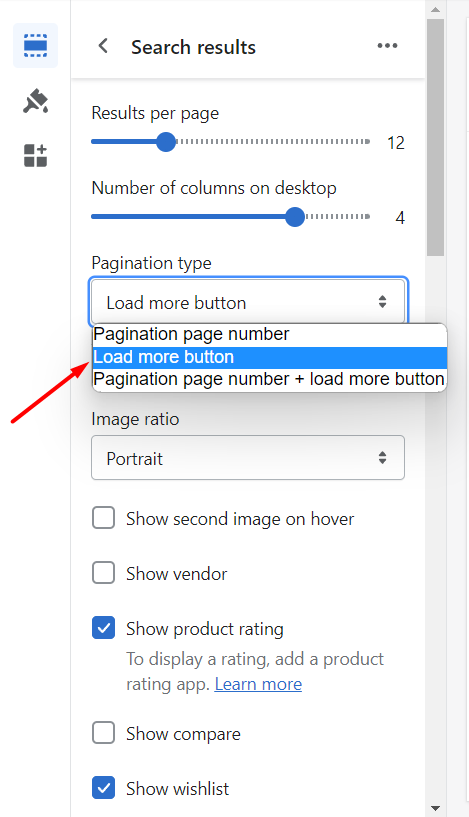469x817 pixels.
Task: Select Pagination page number + load more button
Action: point(269,379)
